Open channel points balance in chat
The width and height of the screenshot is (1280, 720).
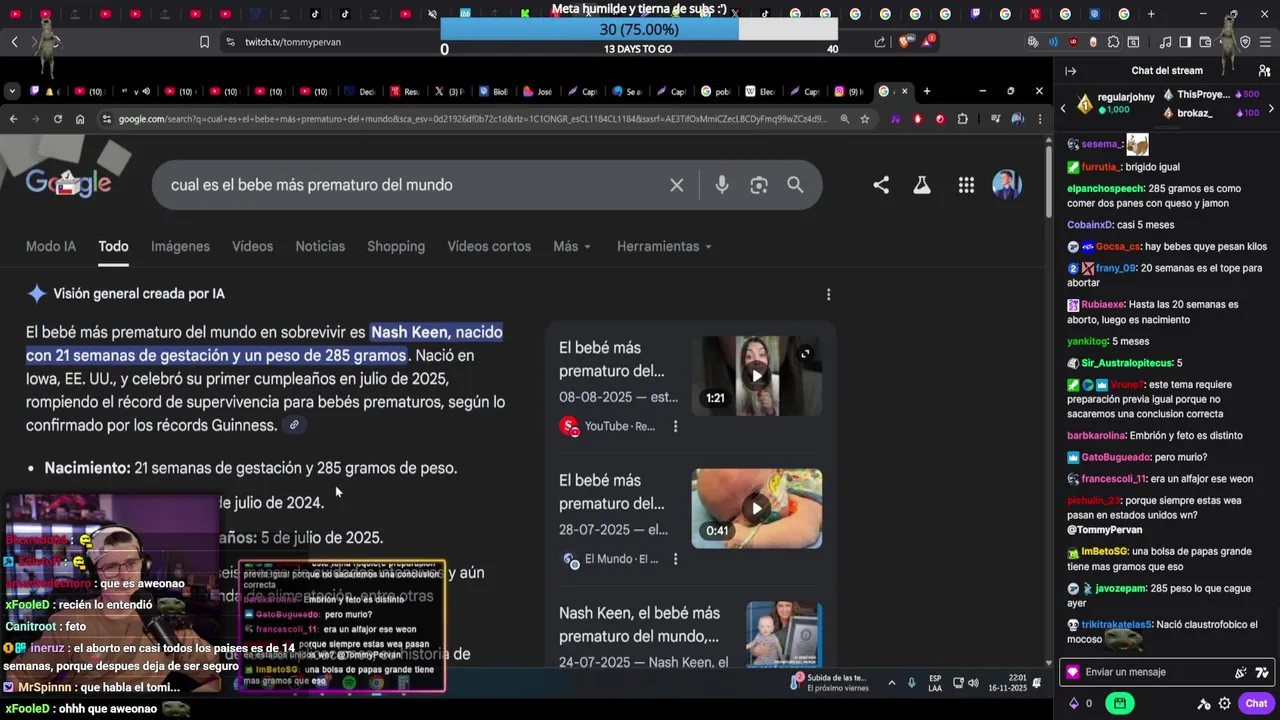coord(1081,704)
